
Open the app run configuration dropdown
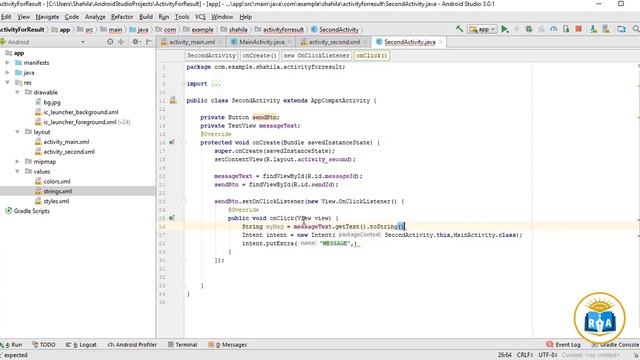482,29
